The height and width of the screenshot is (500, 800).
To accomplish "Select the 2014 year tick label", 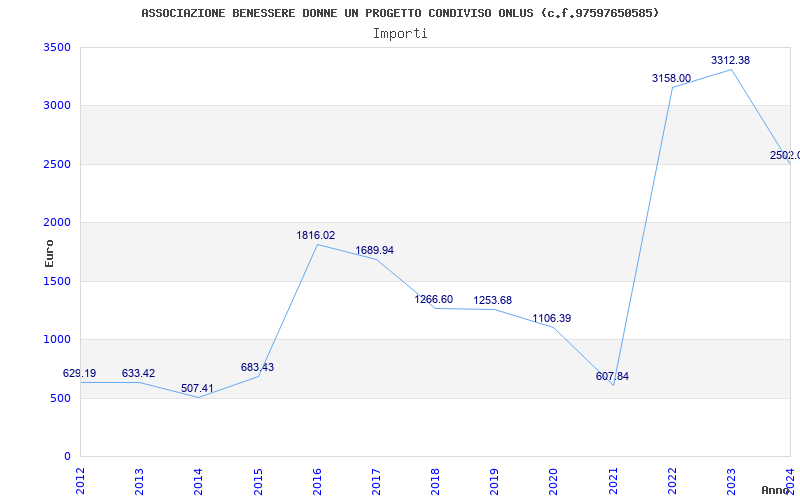I will [x=199, y=478].
